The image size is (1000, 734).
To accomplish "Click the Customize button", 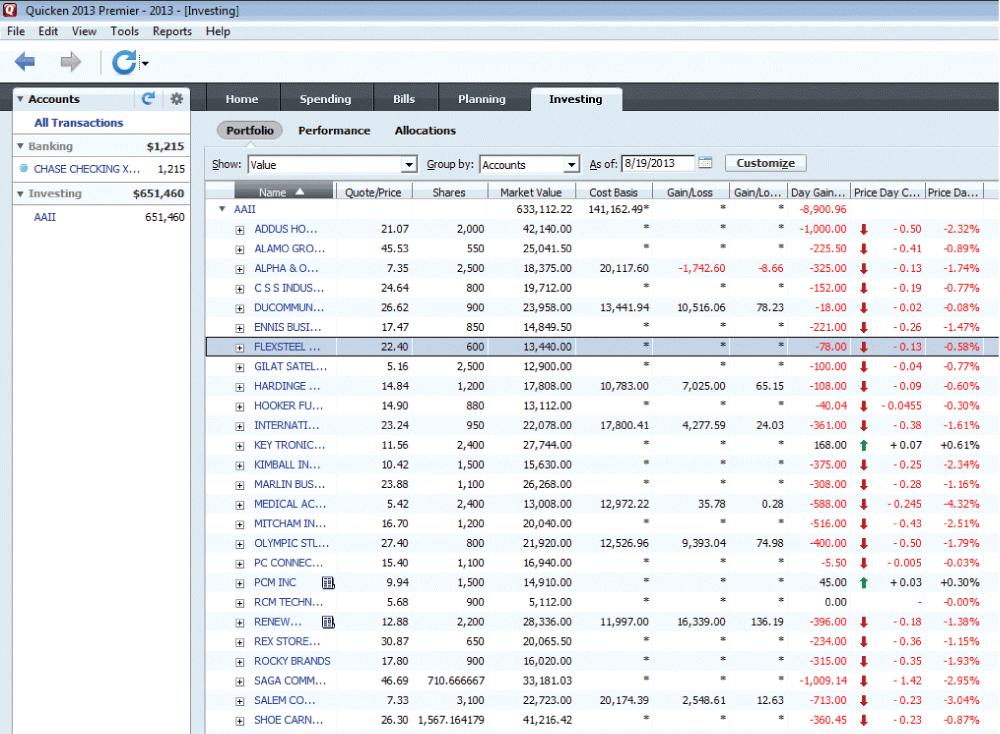I will pyautogui.click(x=765, y=163).
